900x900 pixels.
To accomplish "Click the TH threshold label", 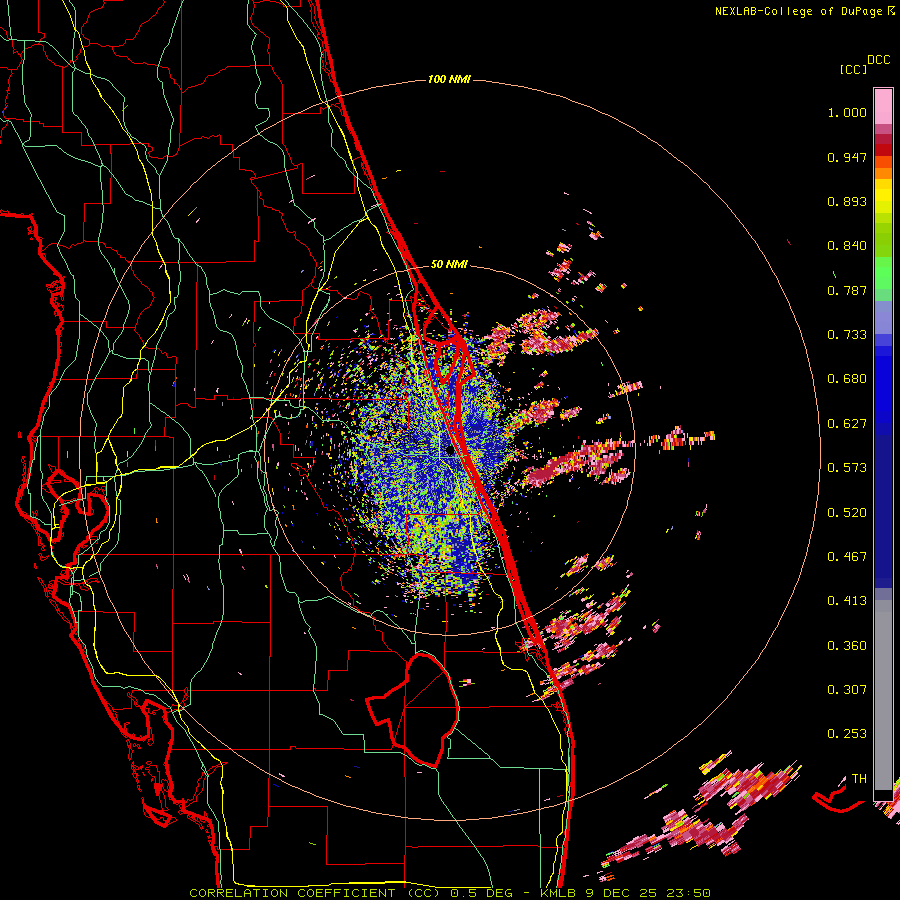I will point(859,779).
